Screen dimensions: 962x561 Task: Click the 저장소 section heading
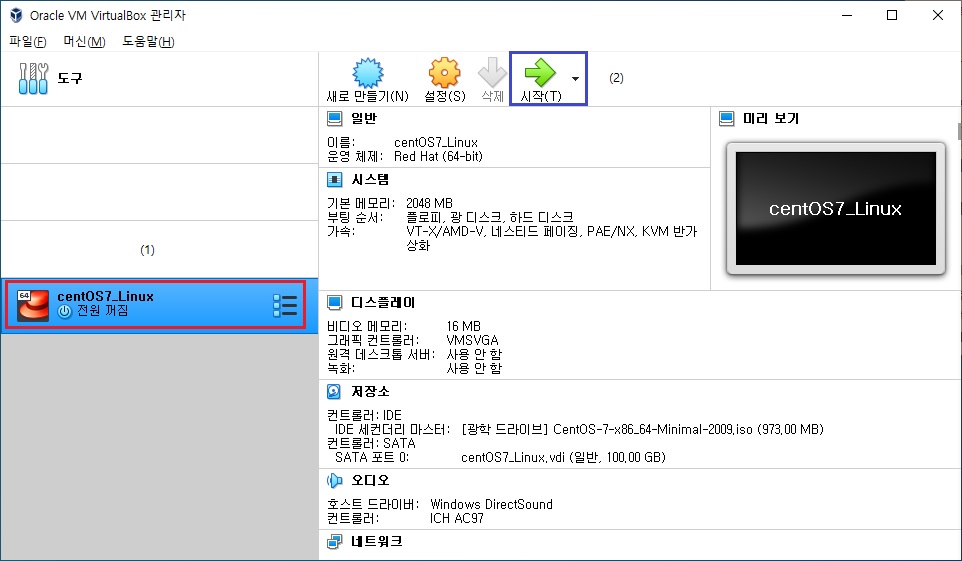click(x=370, y=392)
